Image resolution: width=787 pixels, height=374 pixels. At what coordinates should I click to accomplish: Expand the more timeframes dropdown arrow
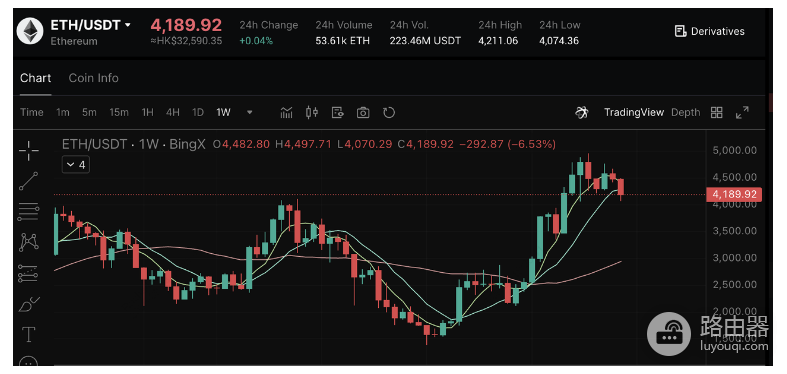tap(249, 112)
